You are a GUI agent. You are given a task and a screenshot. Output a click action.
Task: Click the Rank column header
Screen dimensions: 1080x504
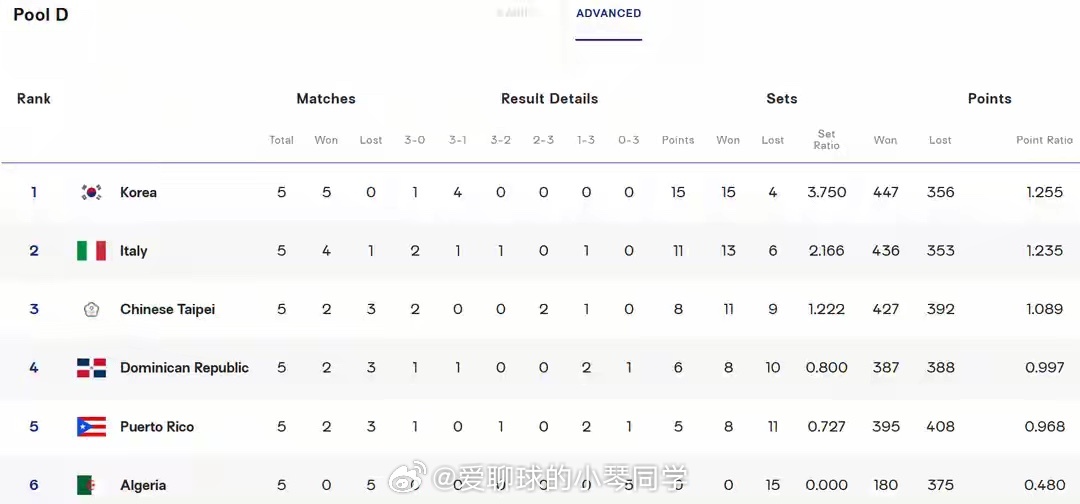point(34,98)
